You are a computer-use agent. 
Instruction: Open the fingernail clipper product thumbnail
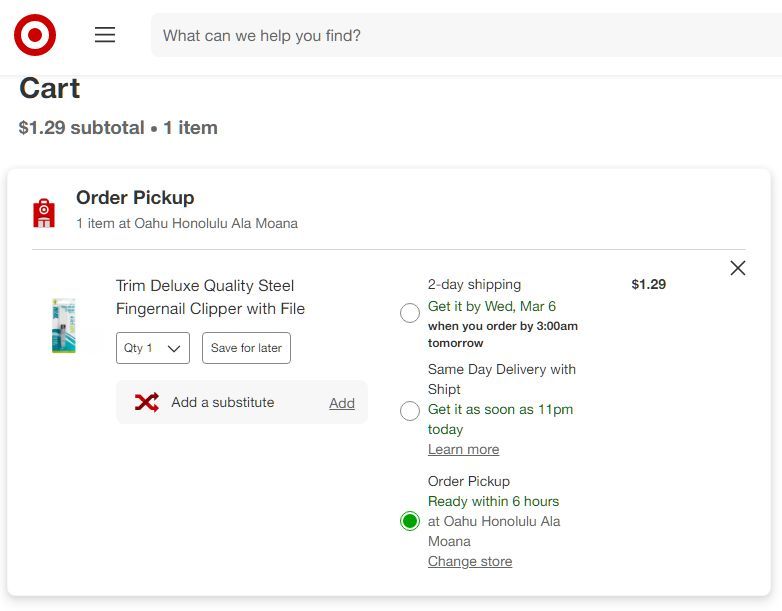pos(64,325)
